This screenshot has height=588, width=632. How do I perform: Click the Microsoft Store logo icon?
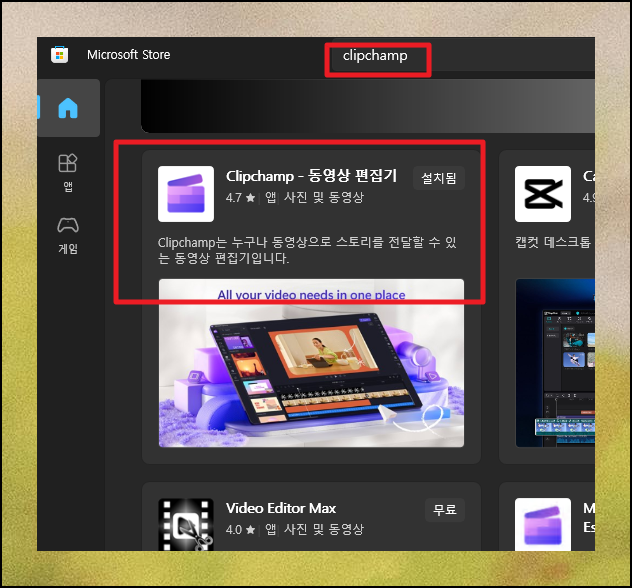tap(60, 55)
